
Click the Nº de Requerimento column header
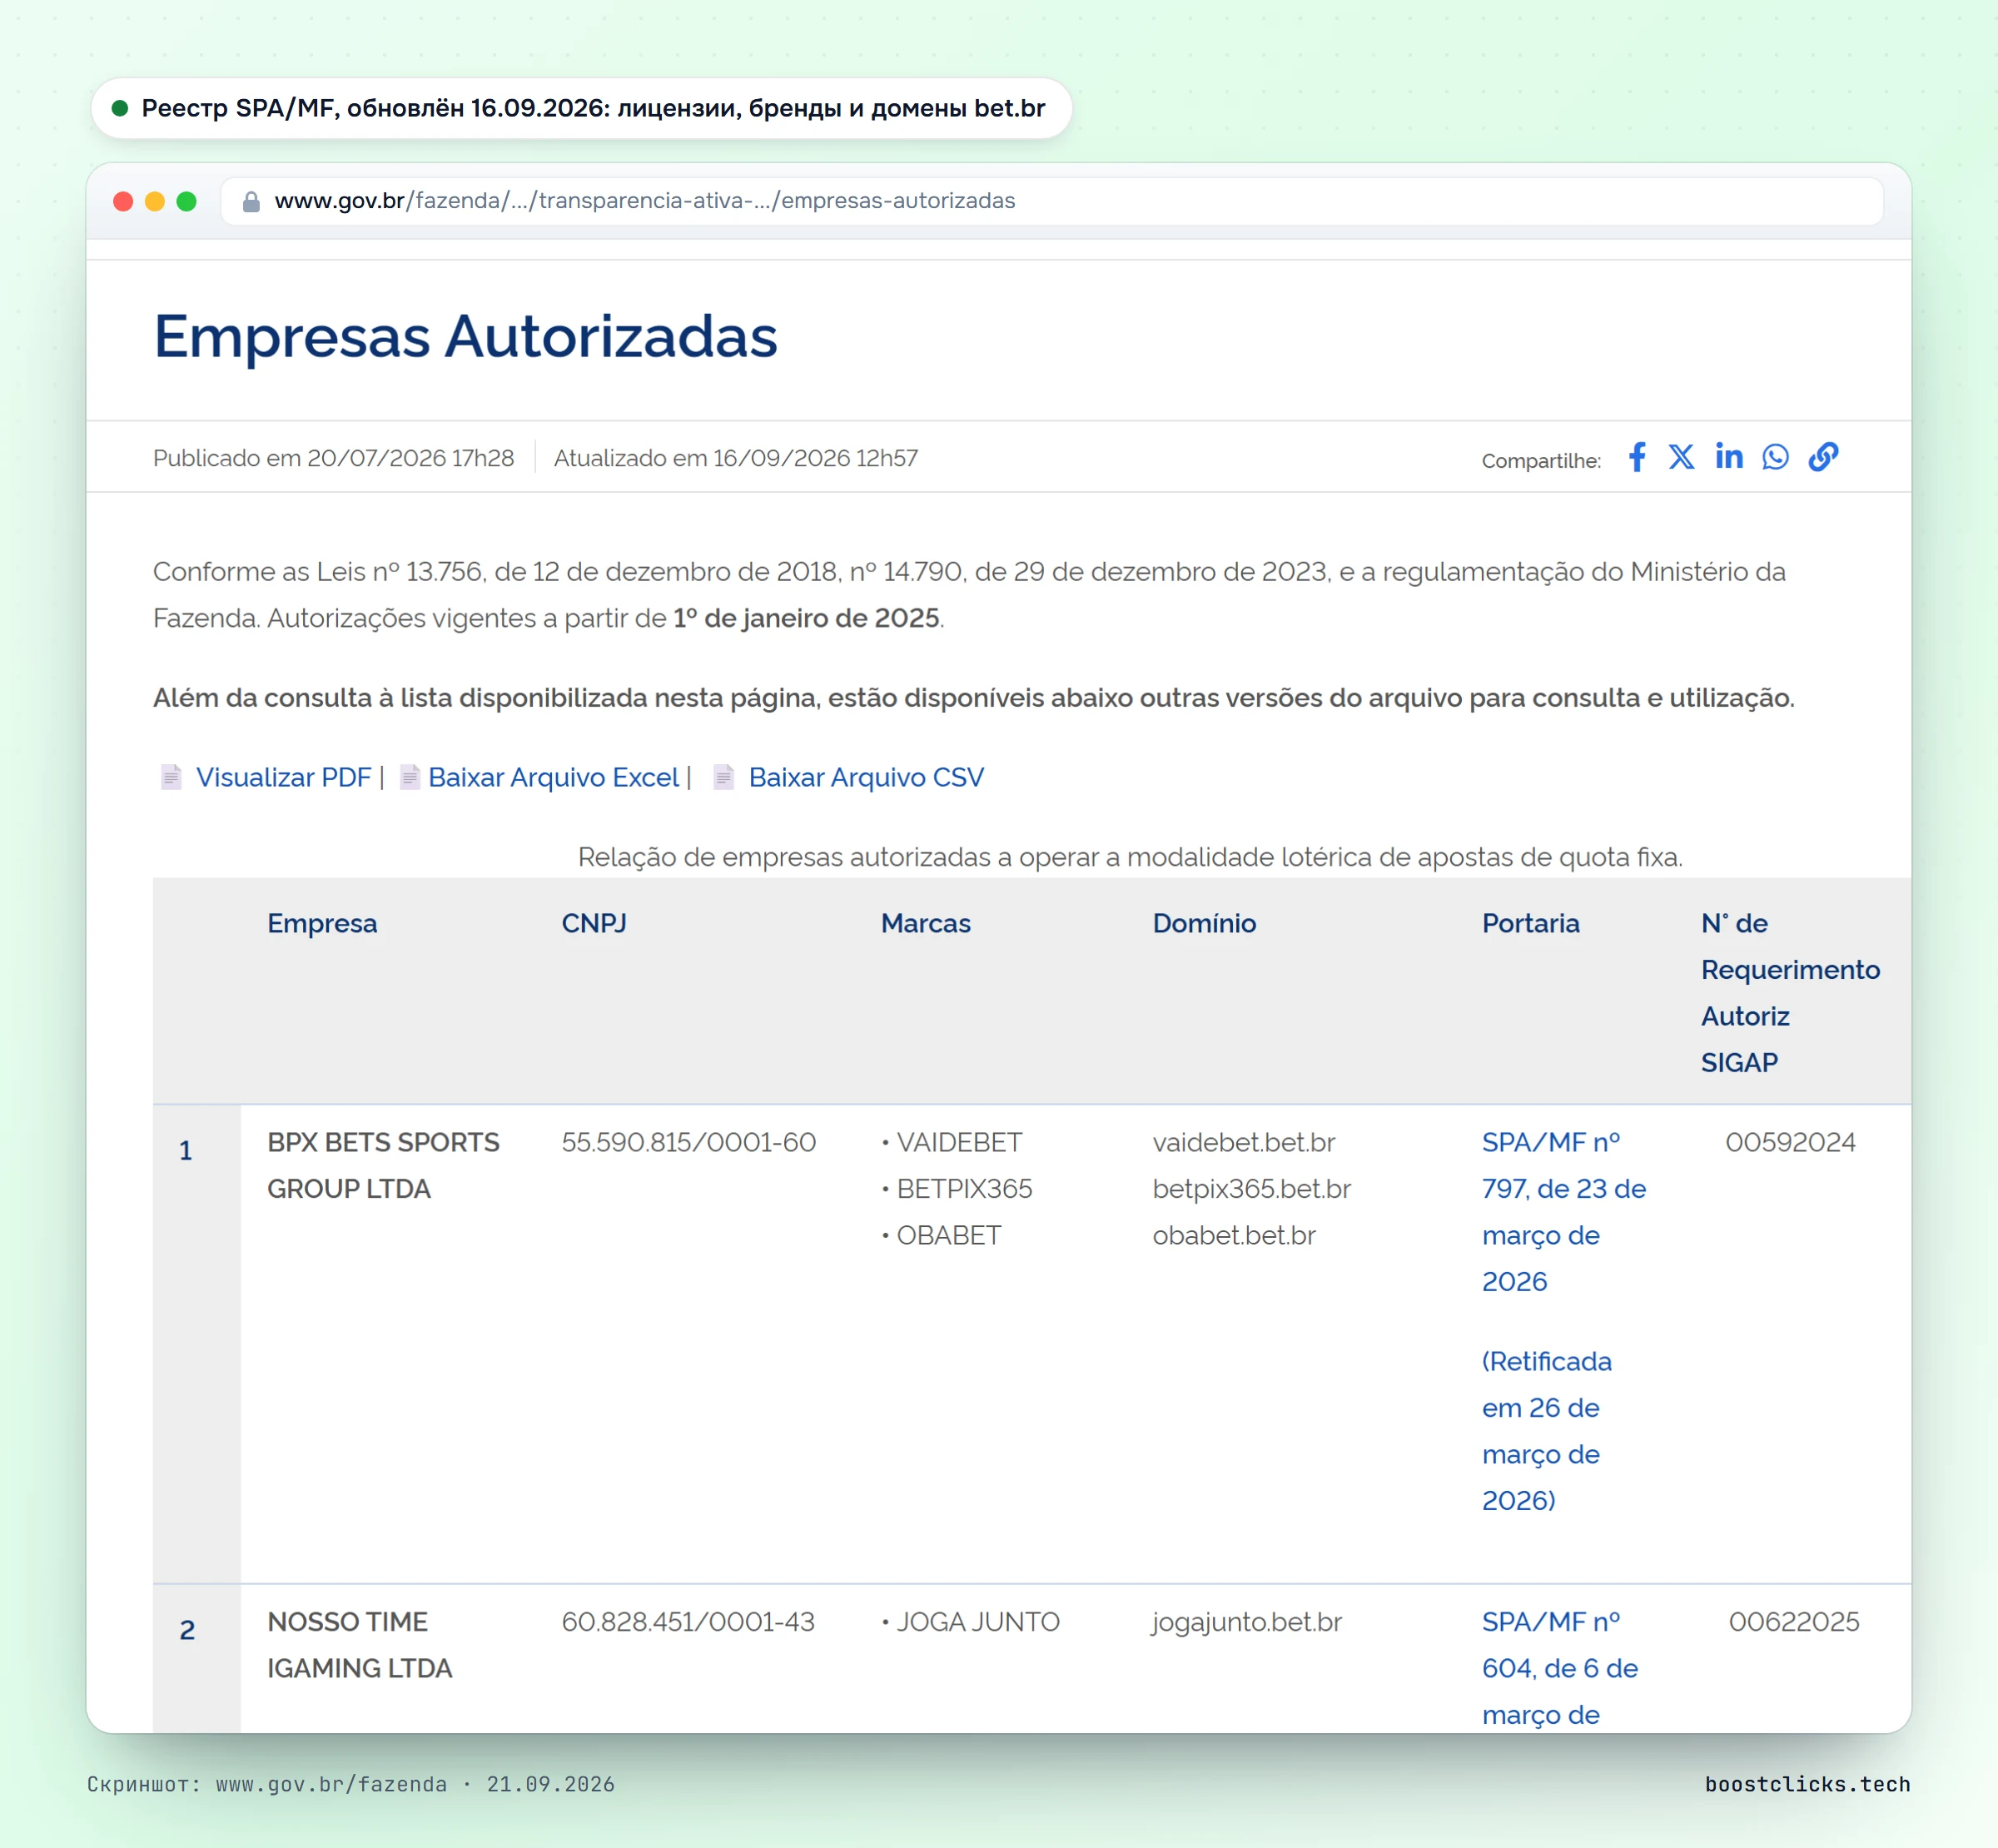1791,993
